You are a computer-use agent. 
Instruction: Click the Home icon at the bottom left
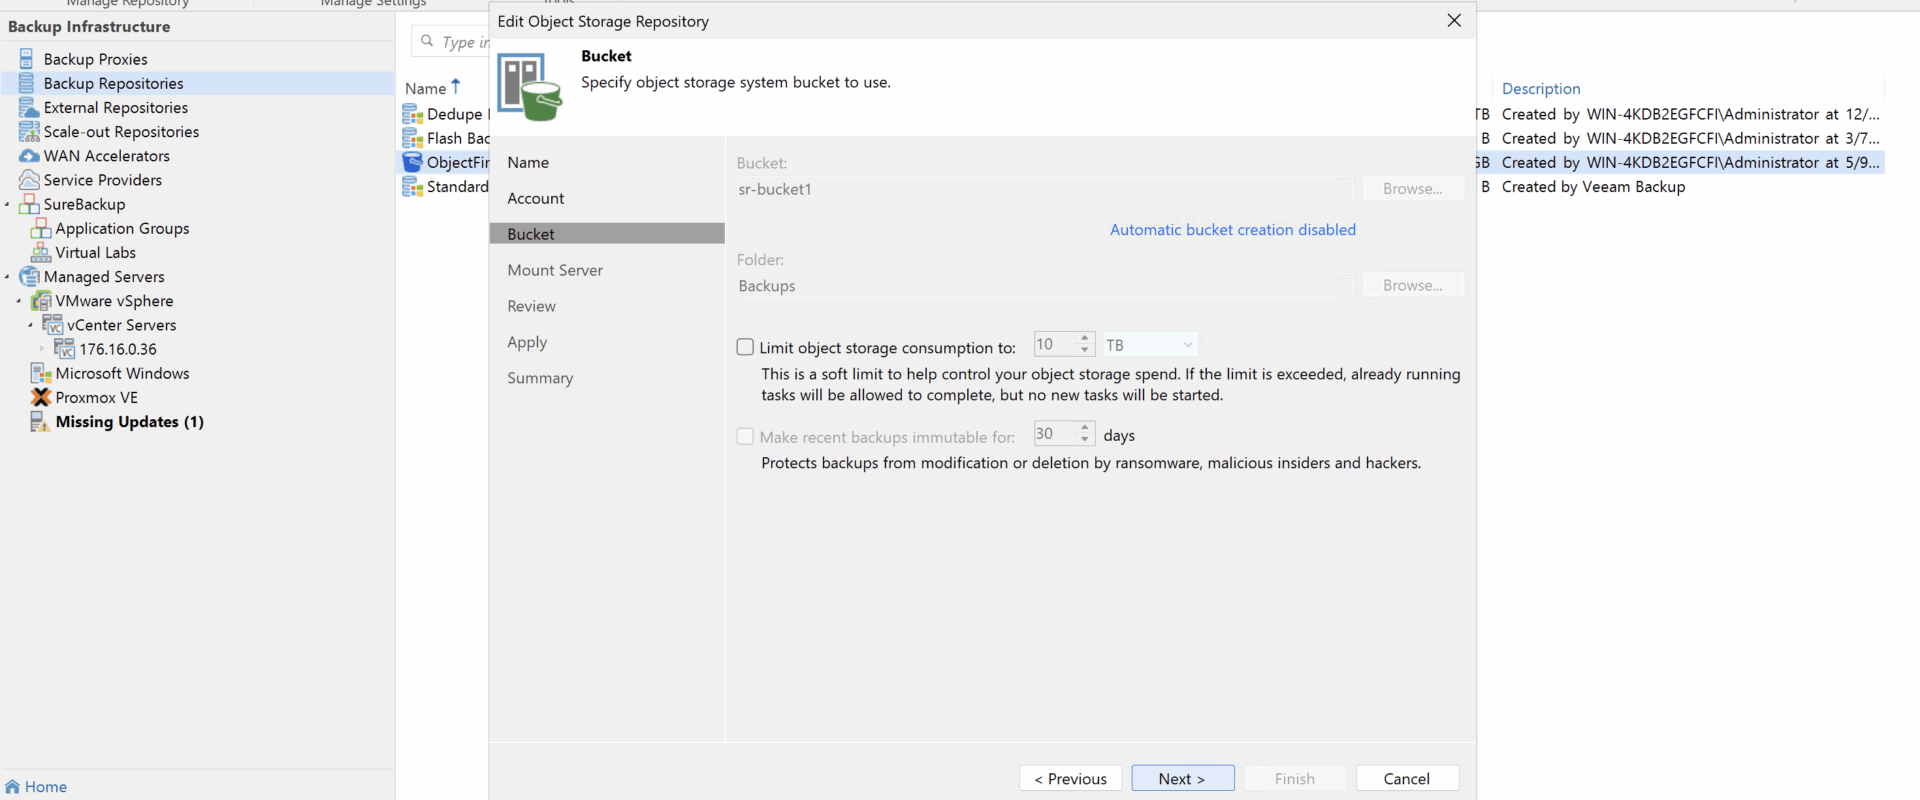12,787
